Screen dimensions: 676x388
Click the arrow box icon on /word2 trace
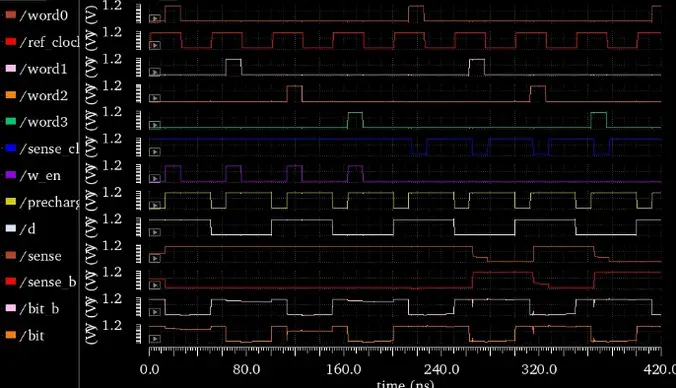coord(155,98)
